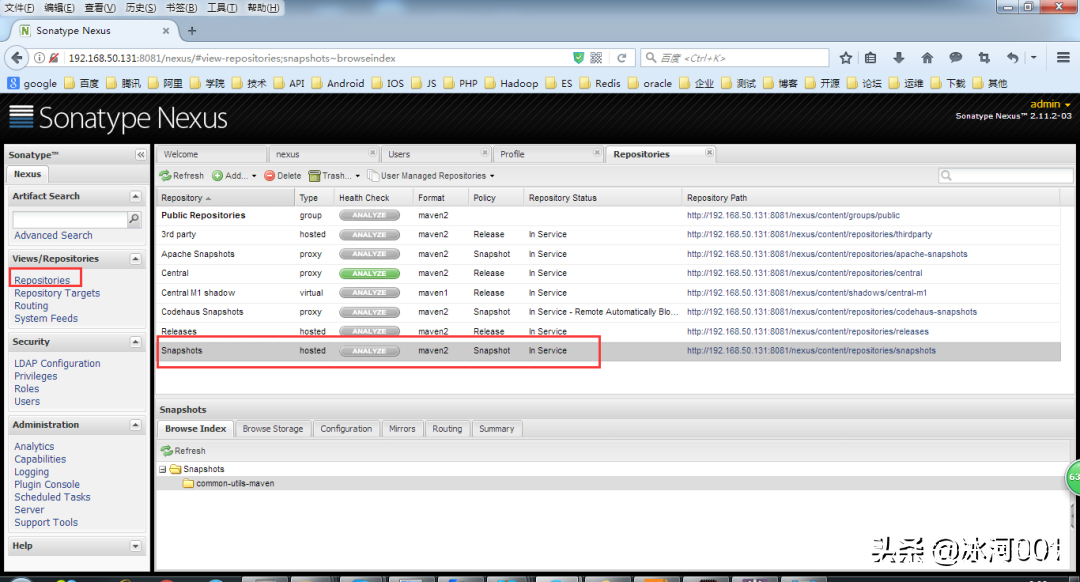This screenshot has height=582, width=1080.
Task: Open the downloads arrow icon
Action: click(x=899, y=58)
